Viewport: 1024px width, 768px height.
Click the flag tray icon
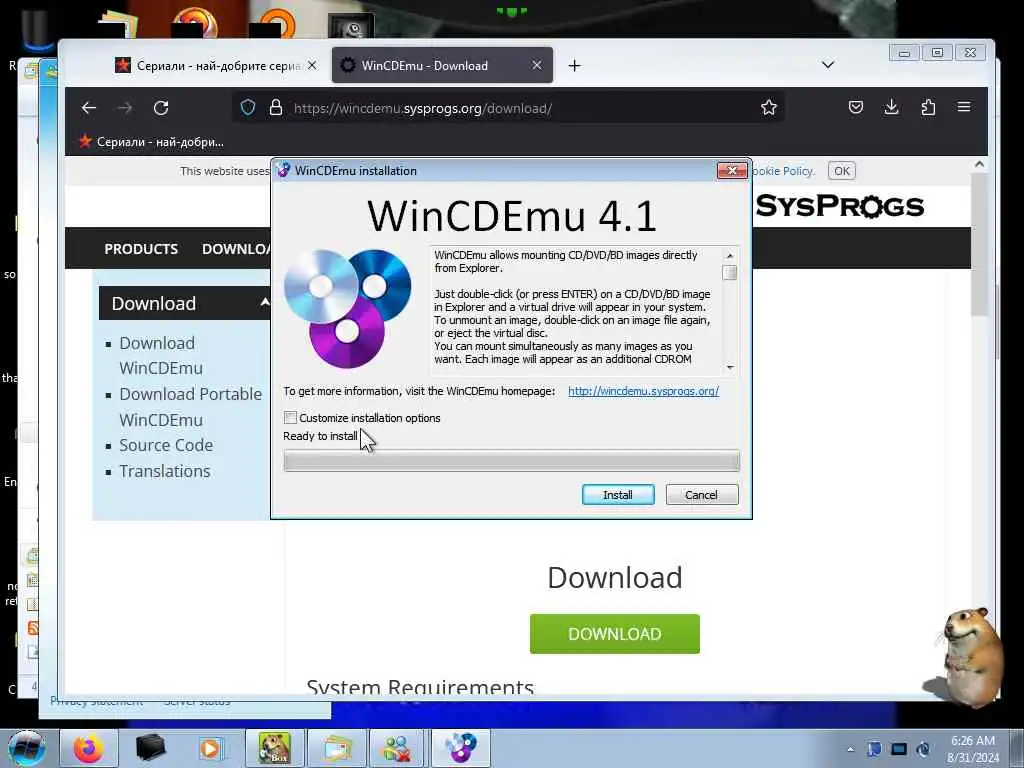tap(874, 749)
